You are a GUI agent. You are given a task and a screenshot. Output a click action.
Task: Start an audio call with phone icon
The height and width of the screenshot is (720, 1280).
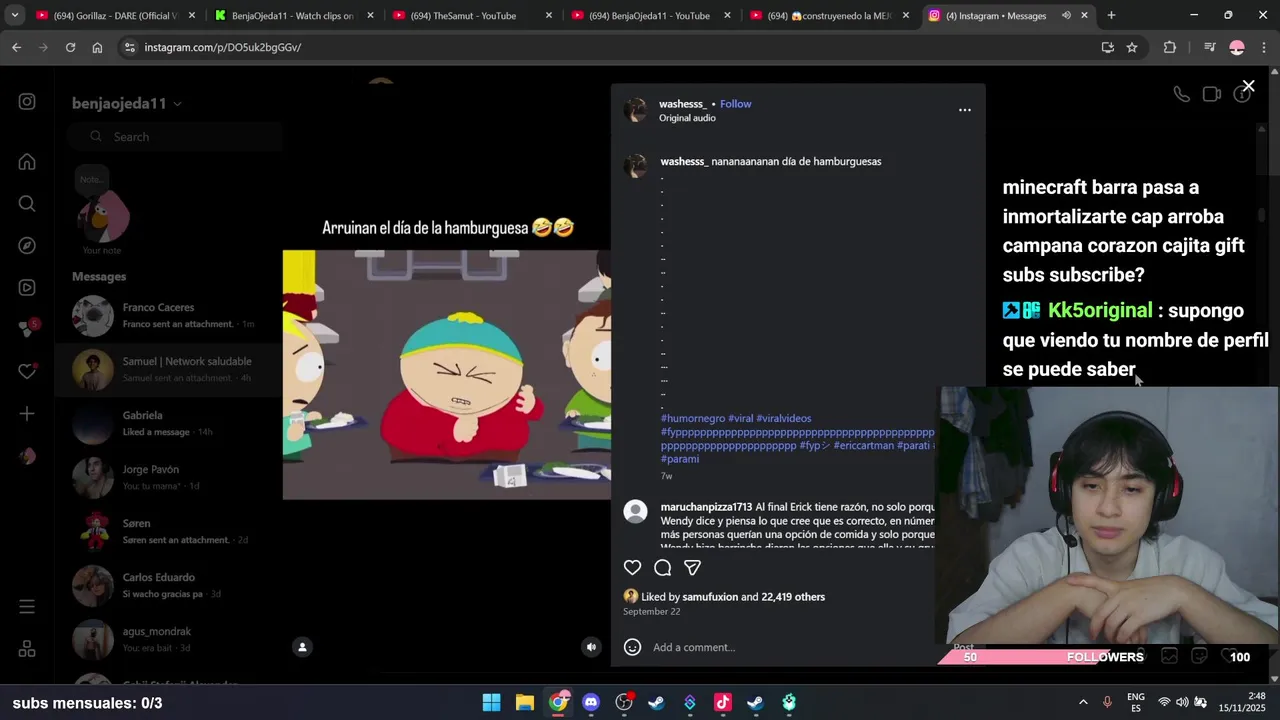pyautogui.click(x=1182, y=94)
